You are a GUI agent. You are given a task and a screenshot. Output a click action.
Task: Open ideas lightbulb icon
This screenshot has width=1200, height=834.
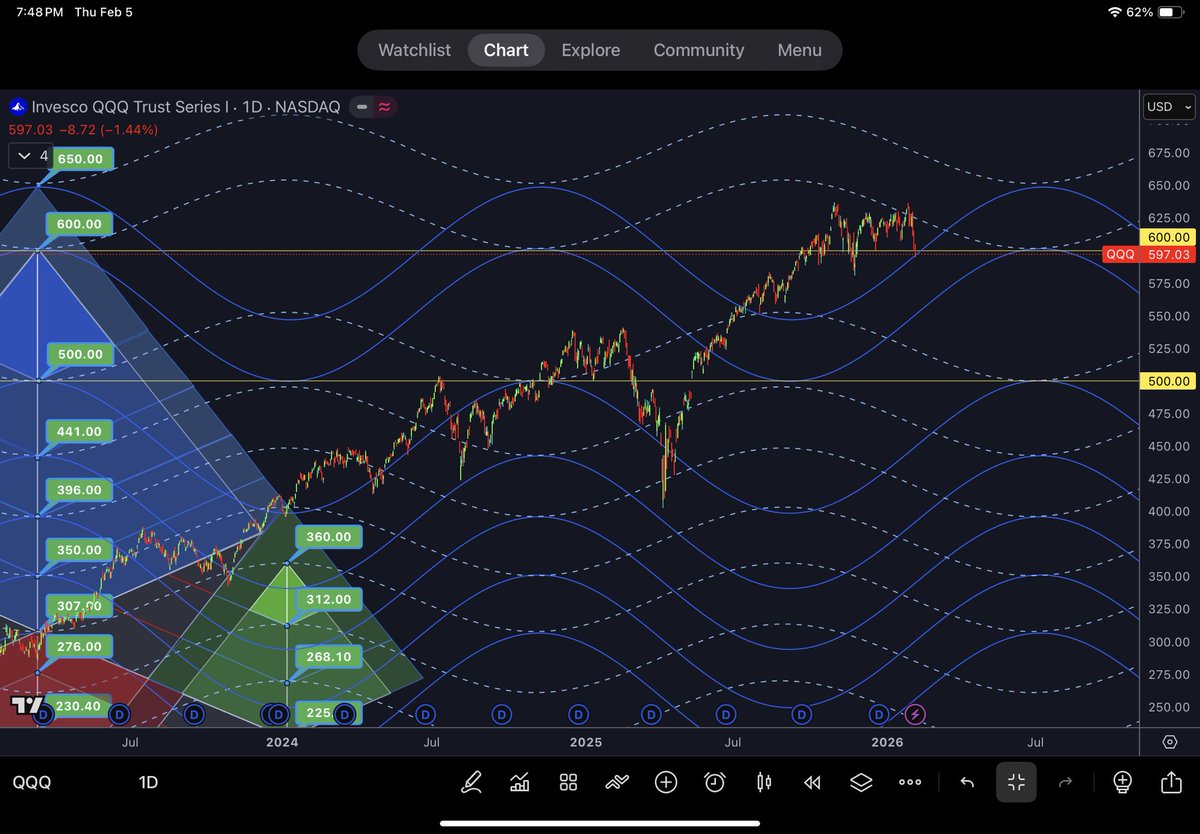tap(1122, 783)
